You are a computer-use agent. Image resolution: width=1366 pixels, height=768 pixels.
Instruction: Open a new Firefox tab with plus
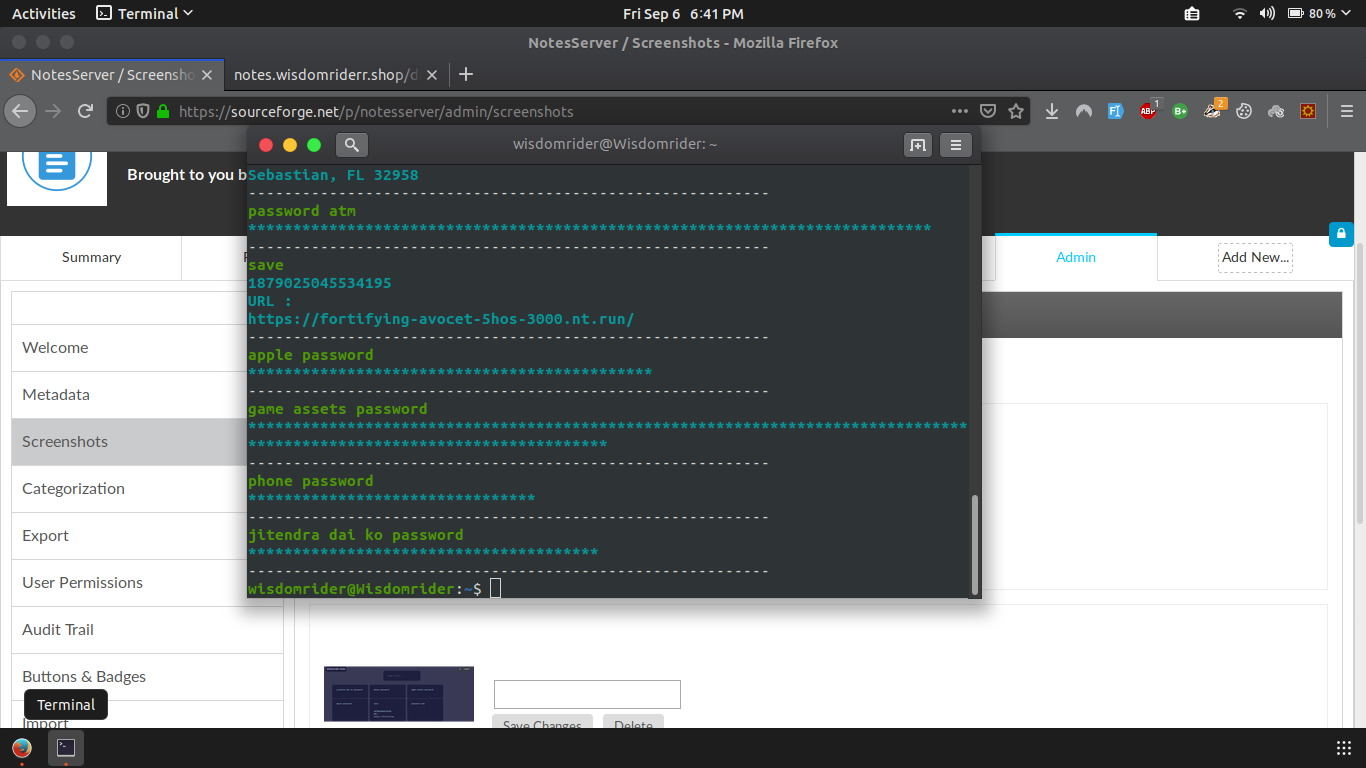point(465,74)
